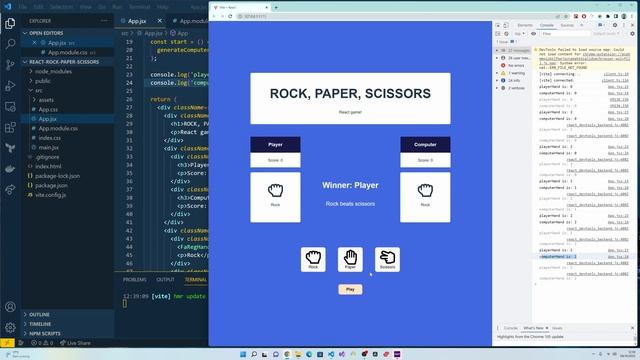Open Explorer more actions ellipsis

pos(104,21)
